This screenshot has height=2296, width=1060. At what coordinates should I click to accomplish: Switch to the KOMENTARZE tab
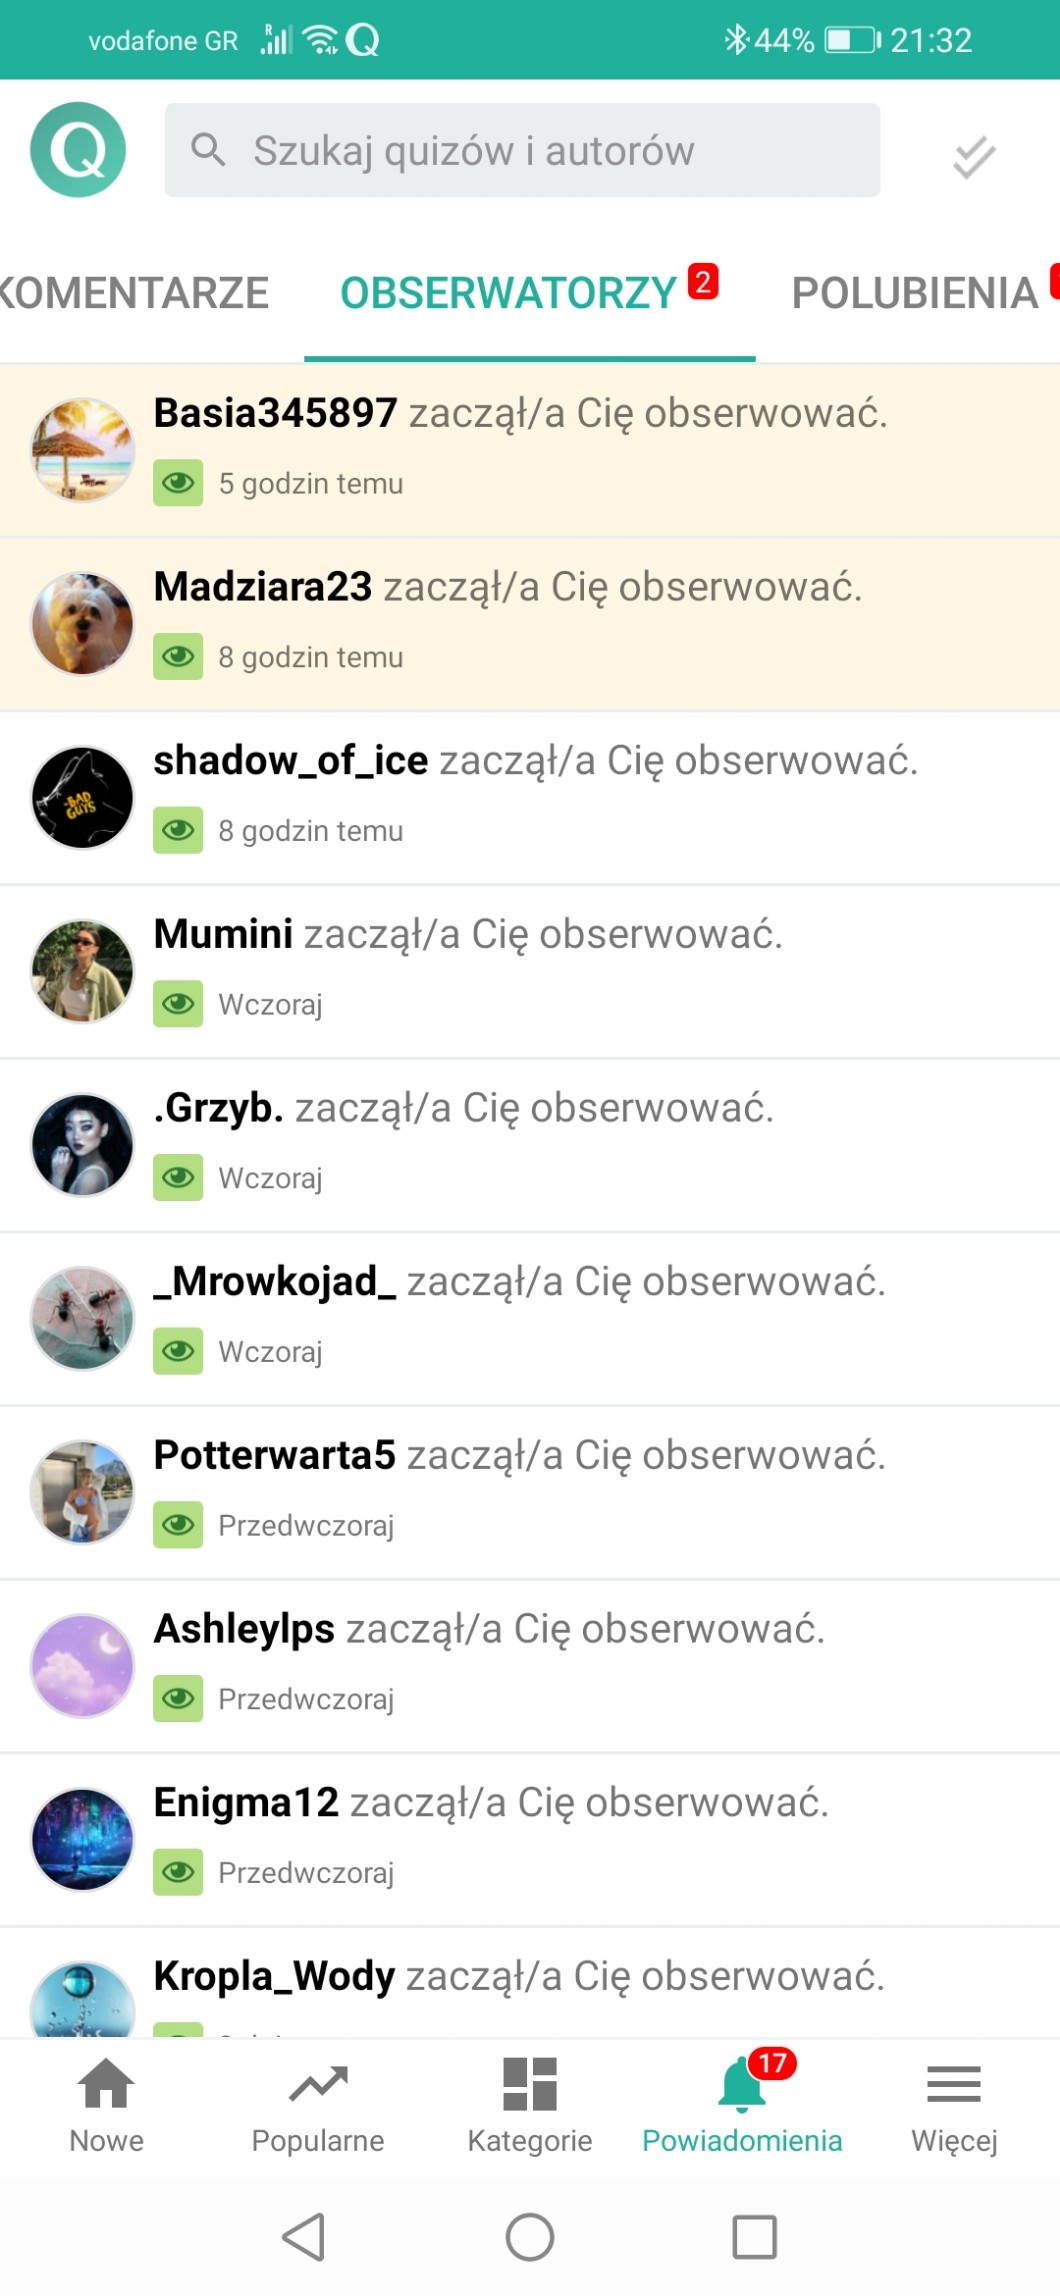(134, 293)
